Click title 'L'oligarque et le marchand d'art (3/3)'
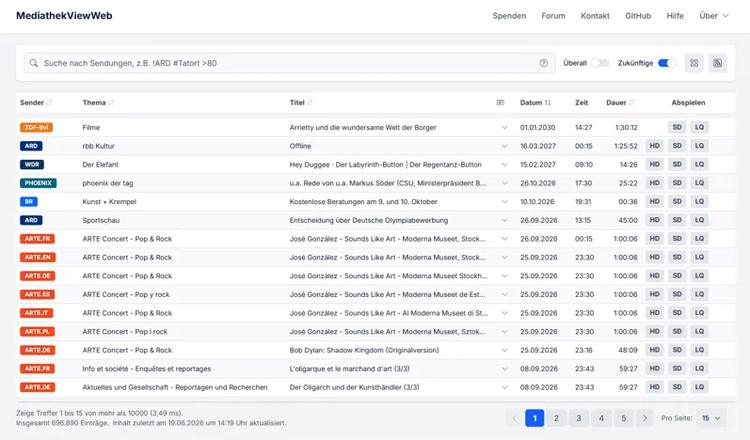This screenshot has width=750, height=440. pos(349,369)
